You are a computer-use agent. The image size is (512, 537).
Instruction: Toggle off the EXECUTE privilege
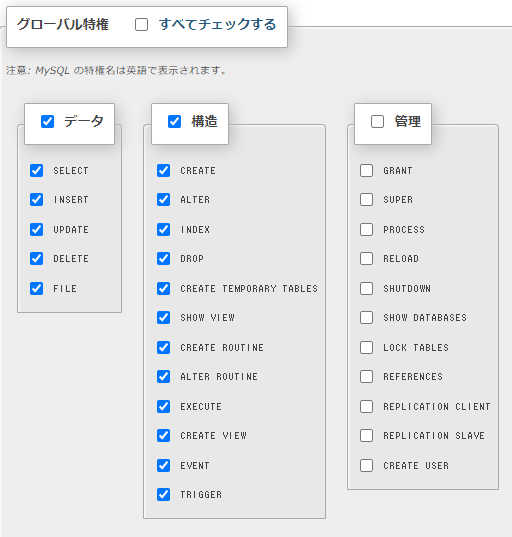tap(163, 407)
